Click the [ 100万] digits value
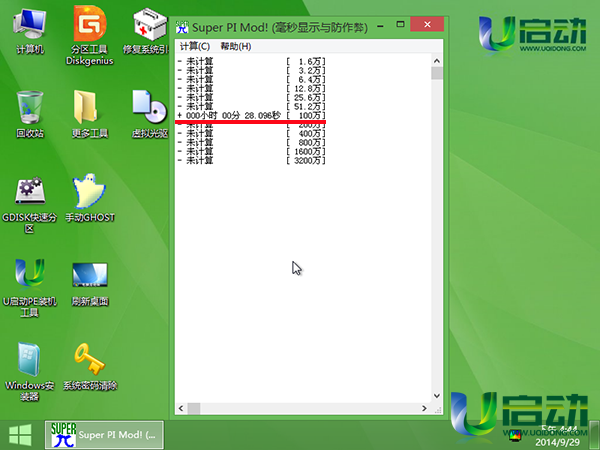The image size is (600, 450). 306,116
